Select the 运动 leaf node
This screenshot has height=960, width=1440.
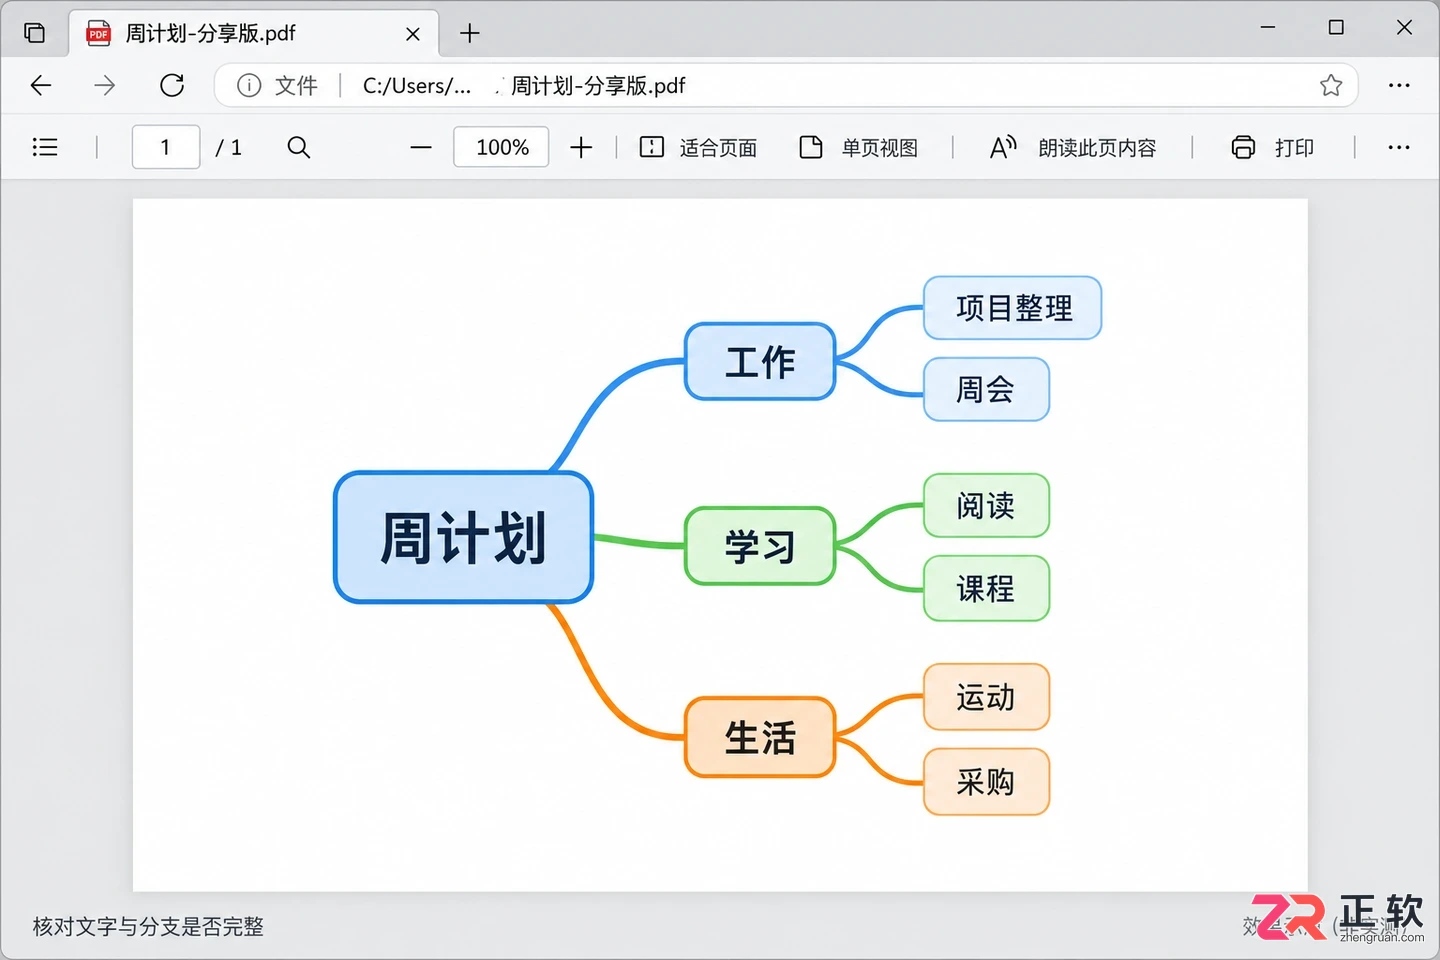(986, 697)
